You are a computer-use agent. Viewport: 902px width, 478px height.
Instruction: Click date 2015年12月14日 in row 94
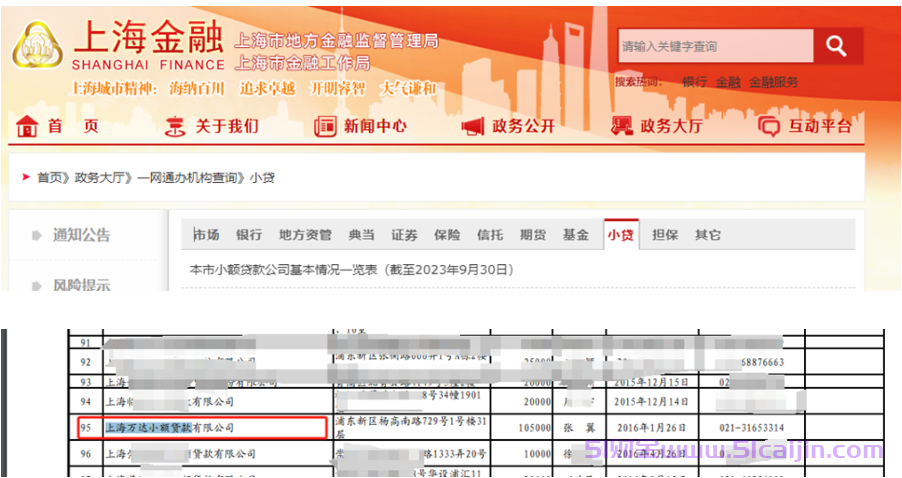tap(651, 401)
